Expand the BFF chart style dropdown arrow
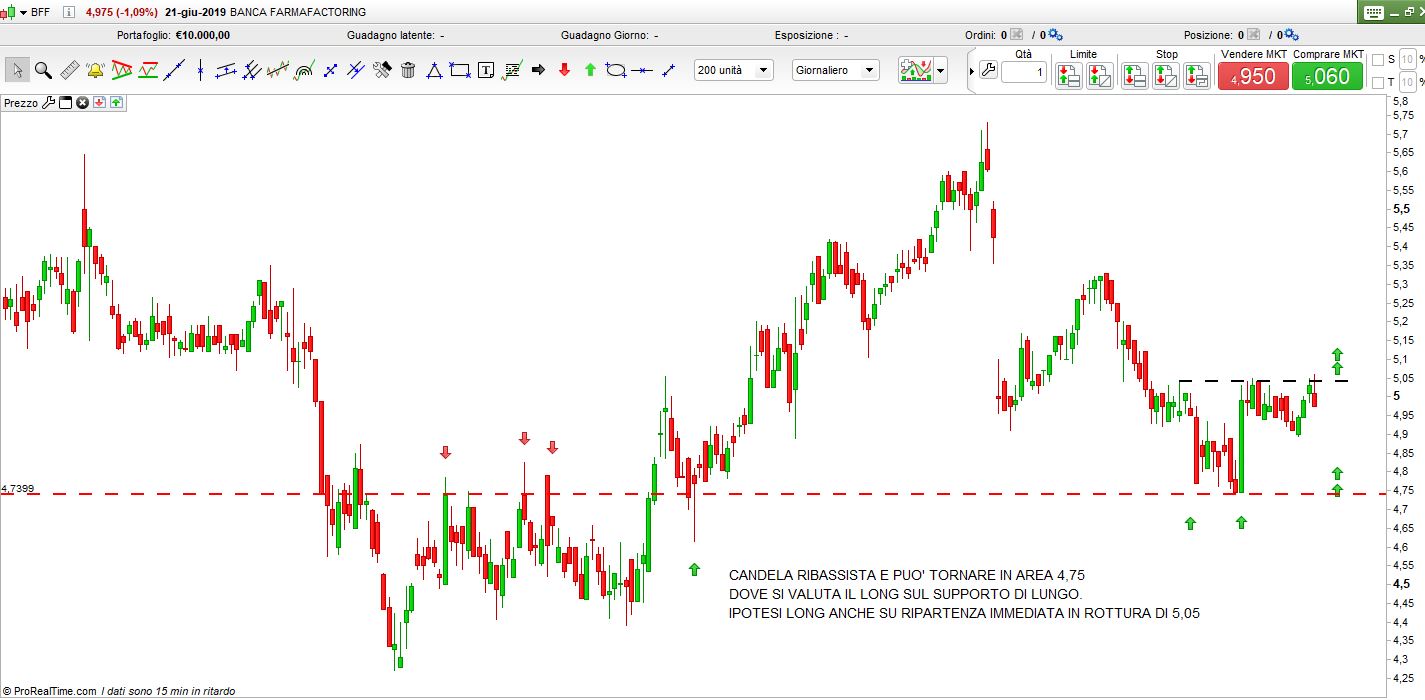 pos(23,12)
